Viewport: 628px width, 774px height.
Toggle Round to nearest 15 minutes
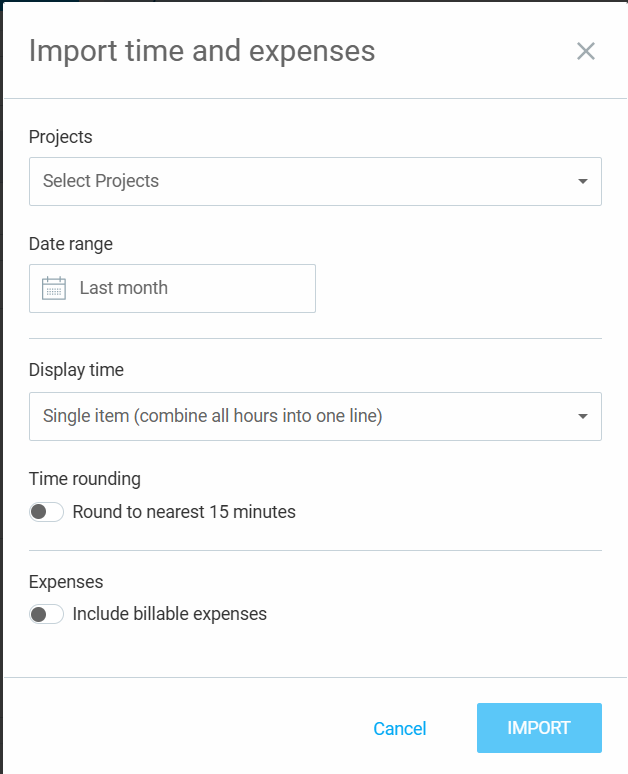pyautogui.click(x=46, y=512)
